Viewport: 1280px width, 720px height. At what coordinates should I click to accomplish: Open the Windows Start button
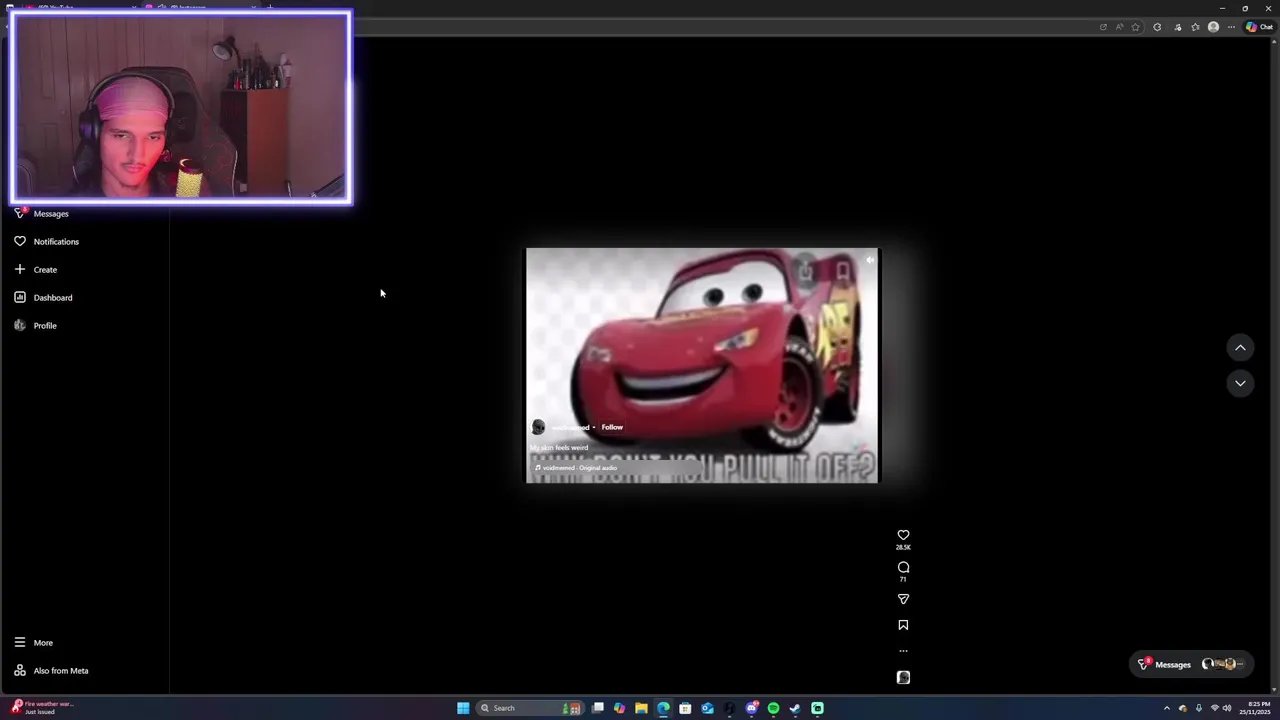[x=463, y=708]
